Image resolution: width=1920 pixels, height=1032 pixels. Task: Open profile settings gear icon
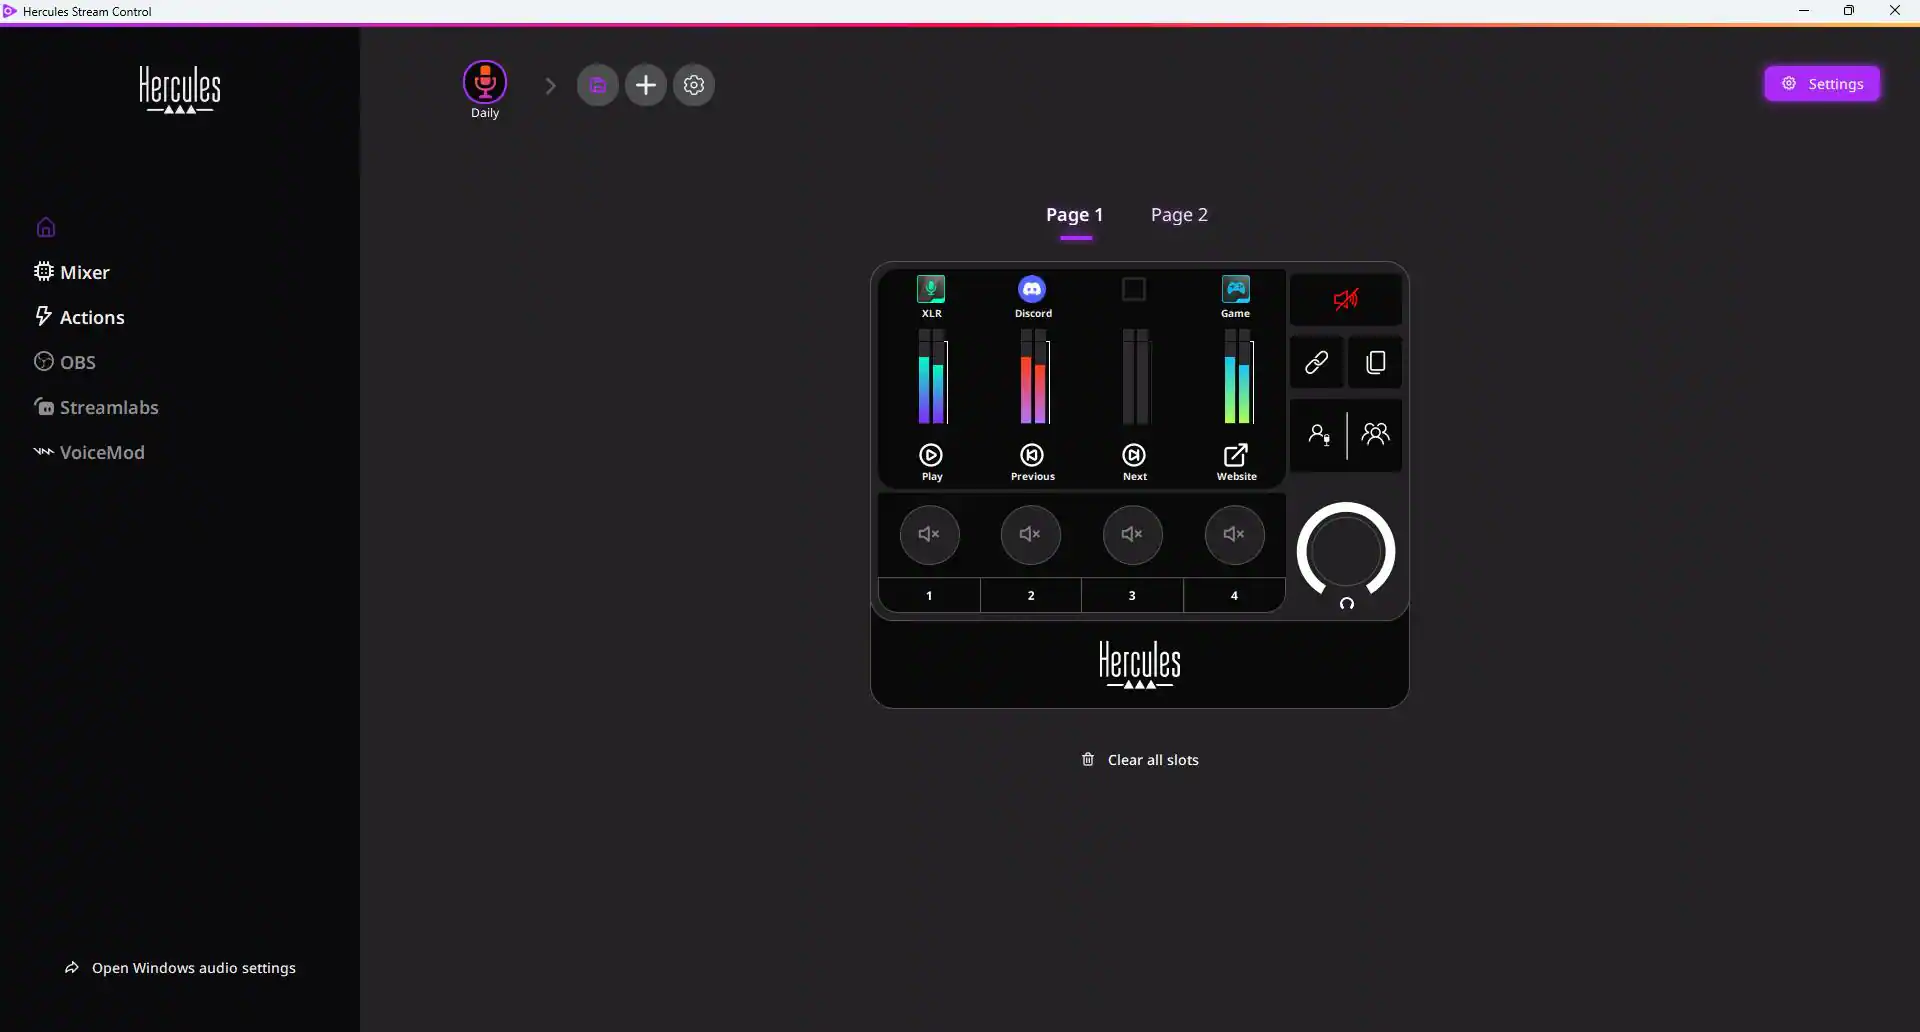pyautogui.click(x=694, y=85)
